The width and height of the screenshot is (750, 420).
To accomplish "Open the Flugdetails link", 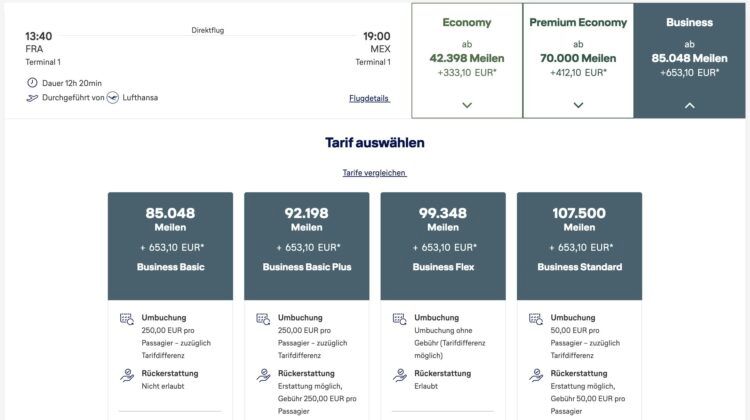I will pos(369,98).
